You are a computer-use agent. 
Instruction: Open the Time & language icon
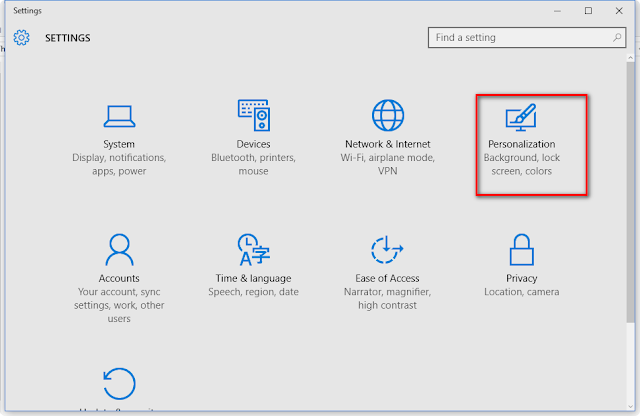click(x=253, y=249)
